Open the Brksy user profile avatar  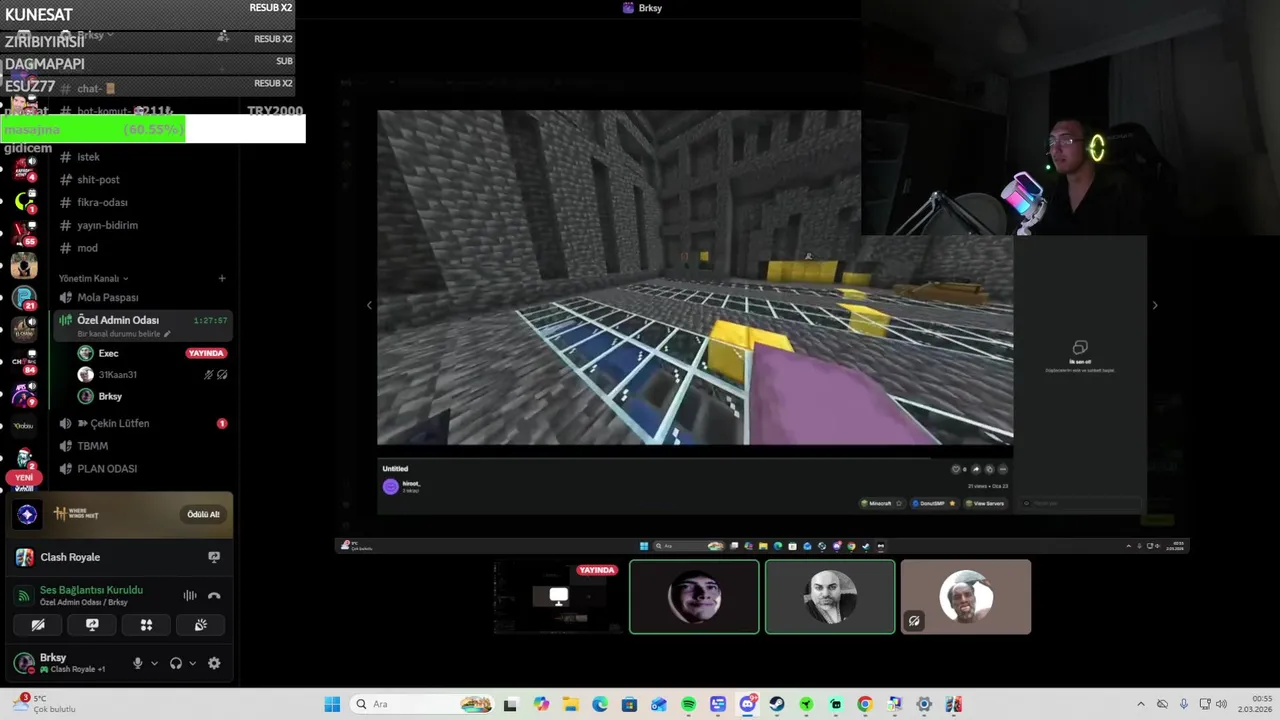click(x=24, y=663)
